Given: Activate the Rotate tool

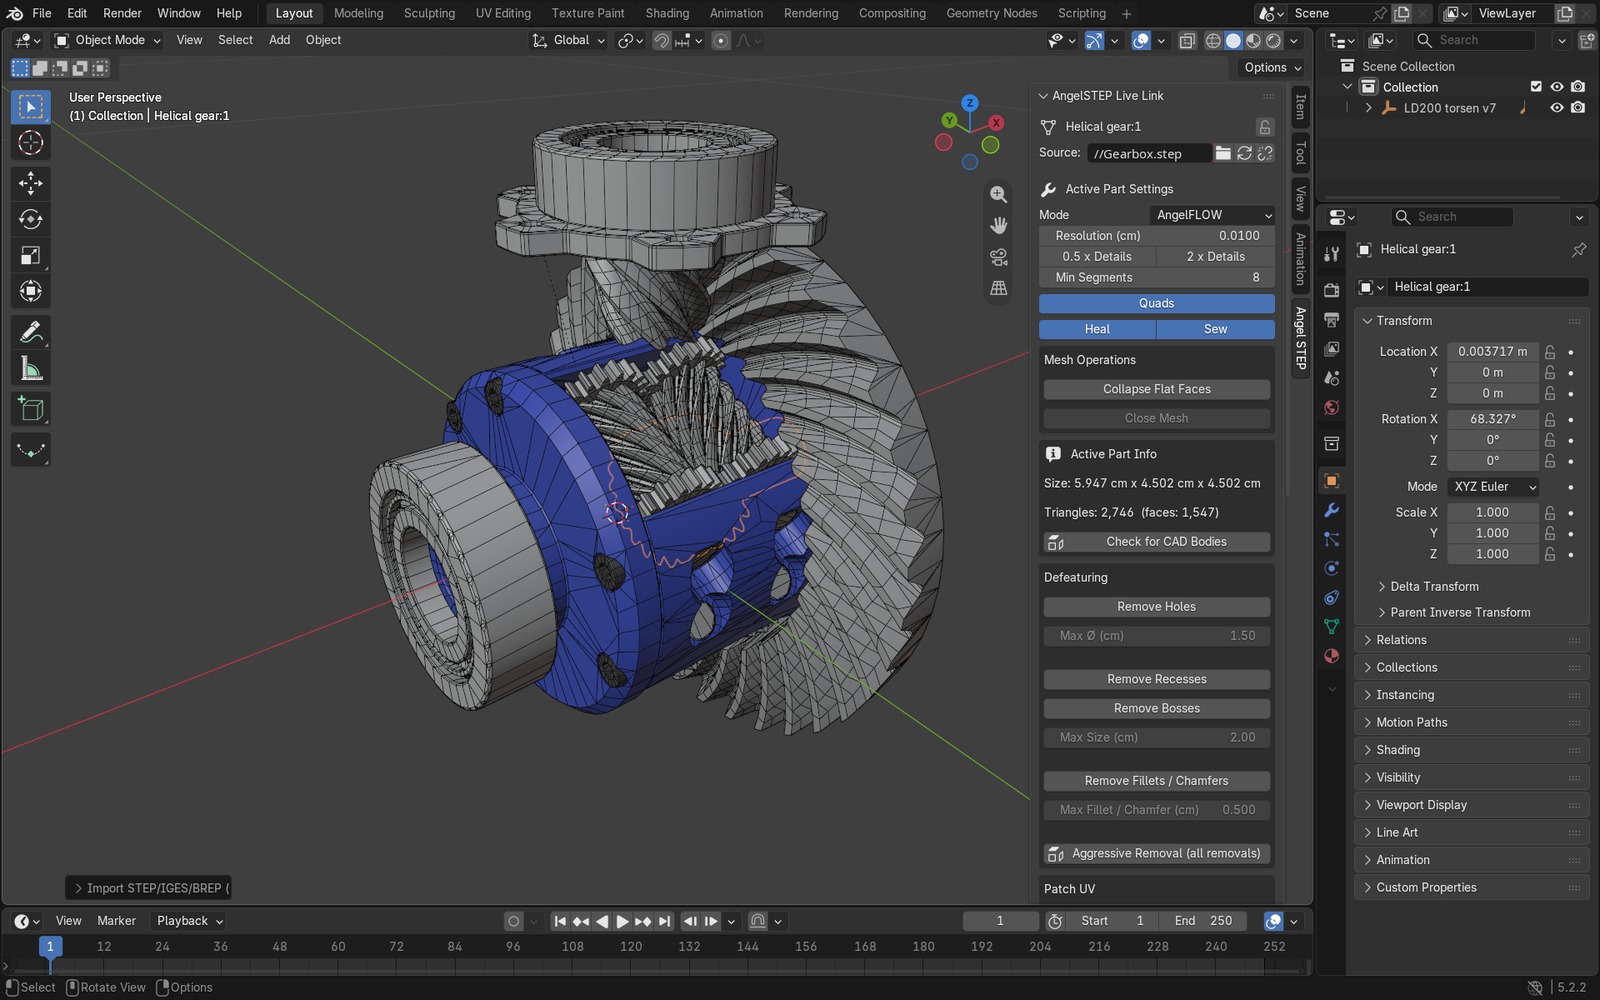Looking at the screenshot, I should [x=31, y=219].
